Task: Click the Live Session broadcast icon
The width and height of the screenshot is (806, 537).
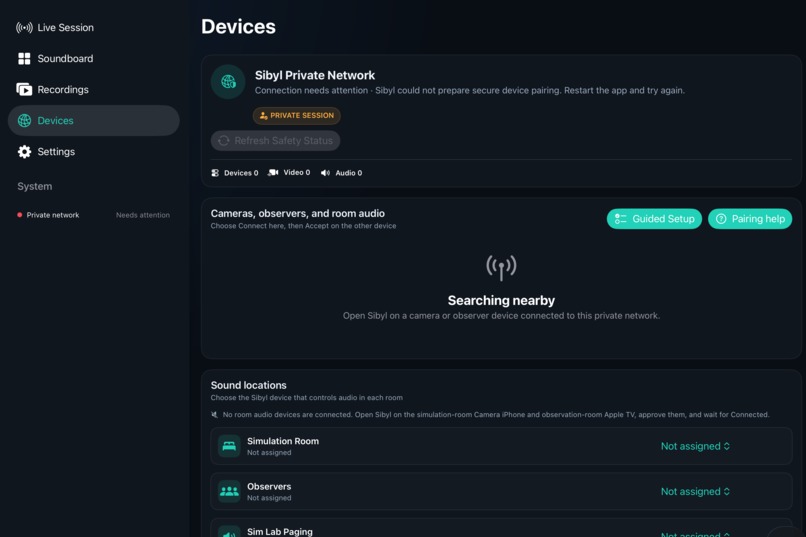Action: (24, 28)
